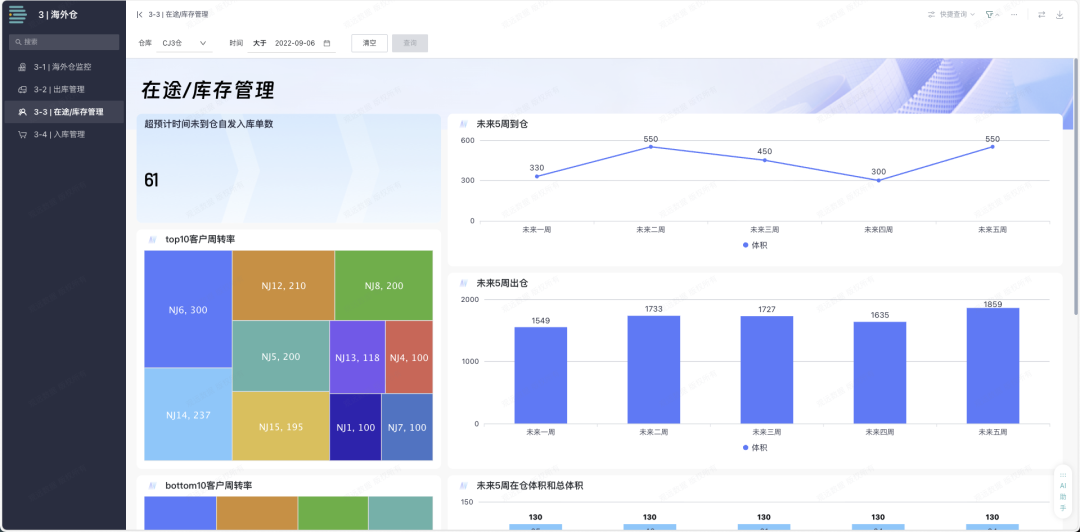The width and height of the screenshot is (1080, 532).
Task: Click the 61 overdue orders value
Action: (x=152, y=181)
